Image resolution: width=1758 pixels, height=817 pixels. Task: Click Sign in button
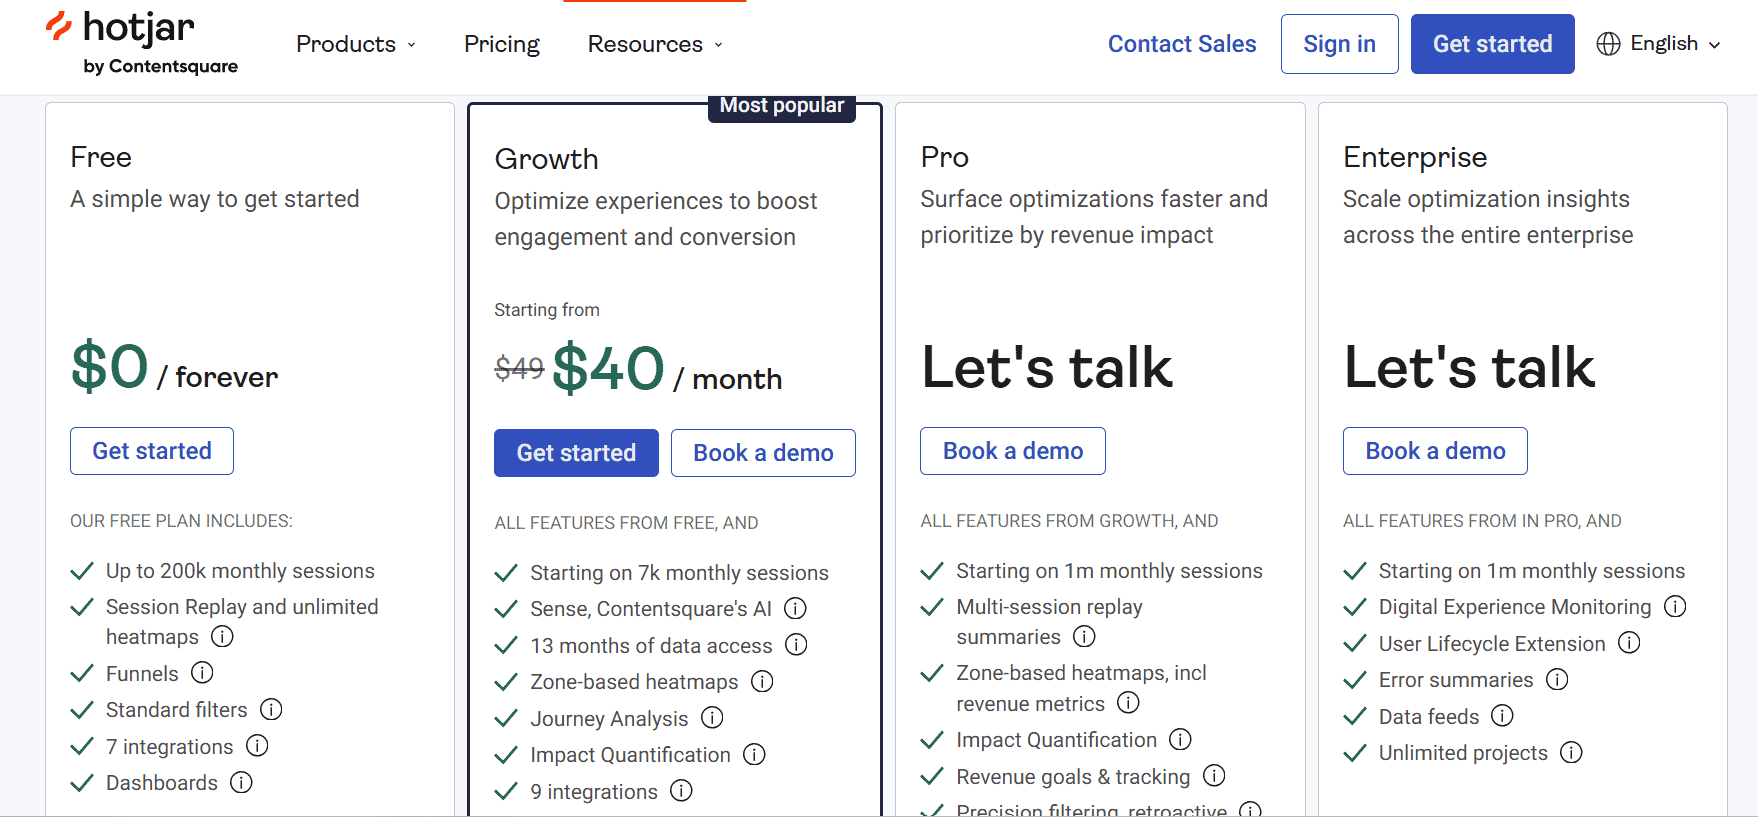point(1339,44)
